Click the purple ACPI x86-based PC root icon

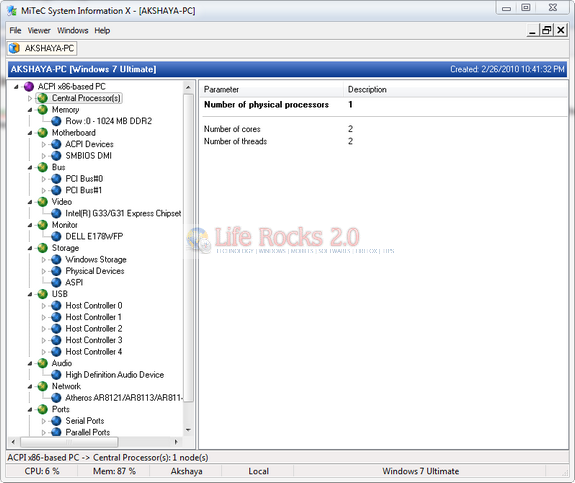pyautogui.click(x=29, y=87)
